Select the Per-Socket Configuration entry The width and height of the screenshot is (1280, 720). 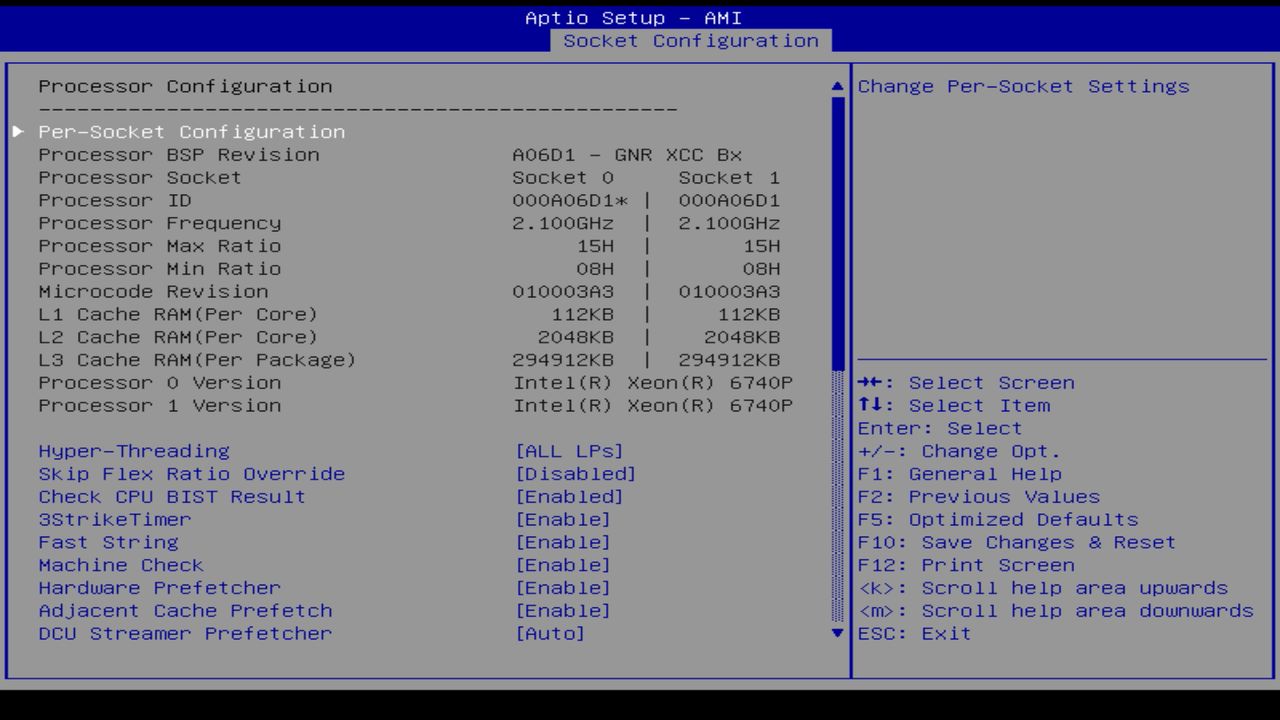190,131
